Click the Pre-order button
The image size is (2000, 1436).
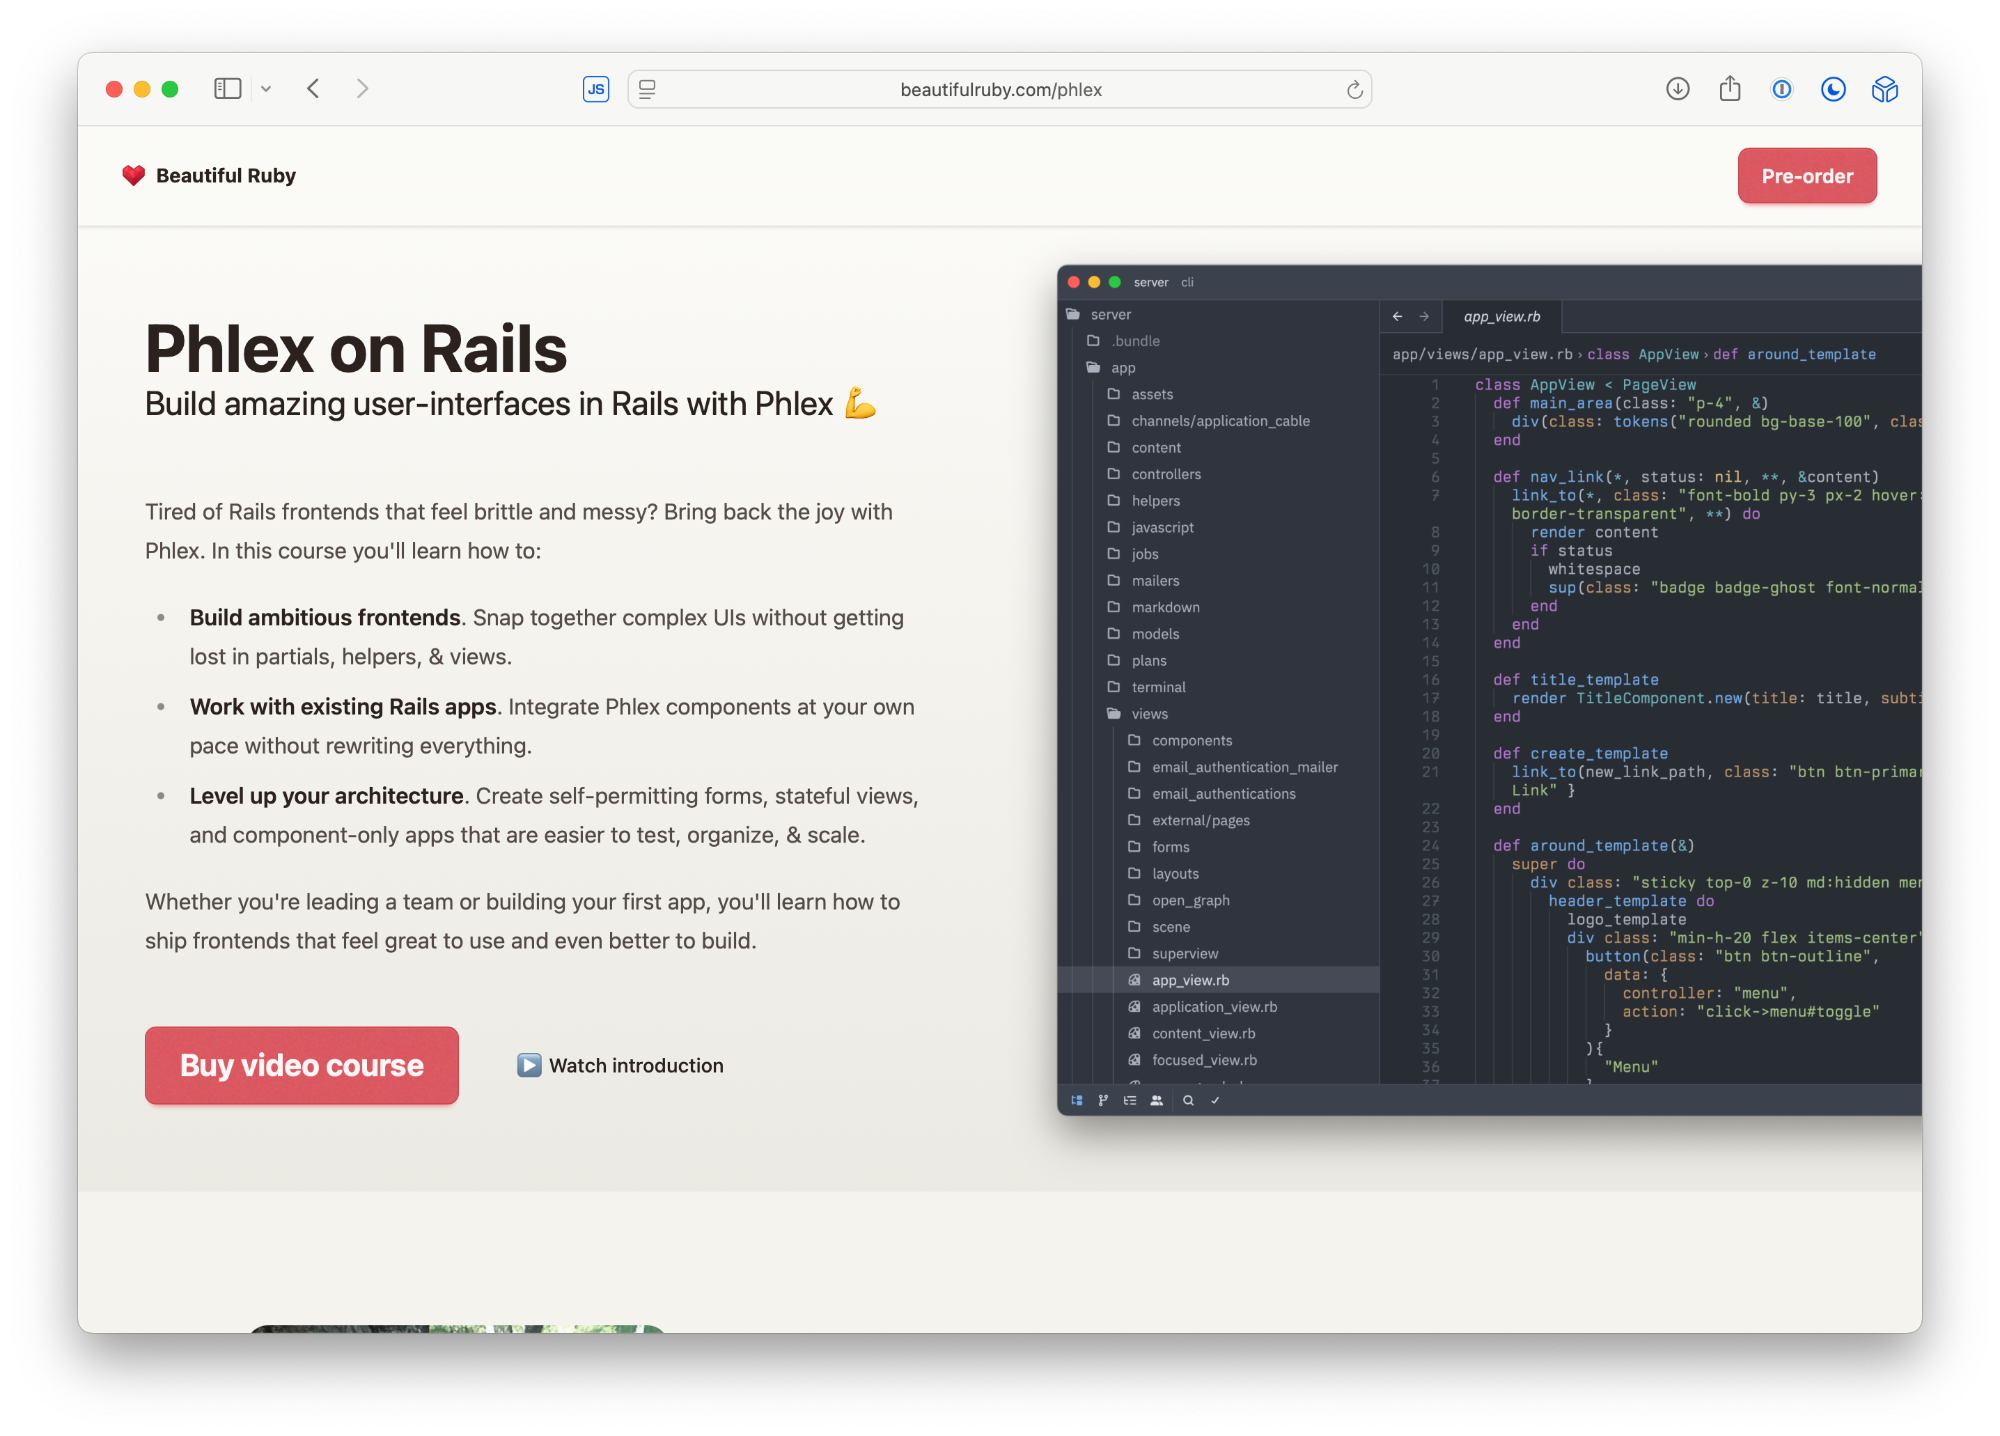click(x=1807, y=176)
